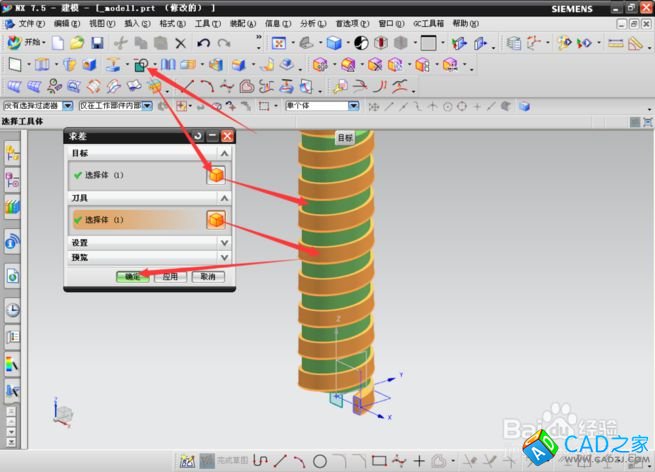655x472 pixels.
Task: Expand the 预览 (Preview) section
Action: 225,257
